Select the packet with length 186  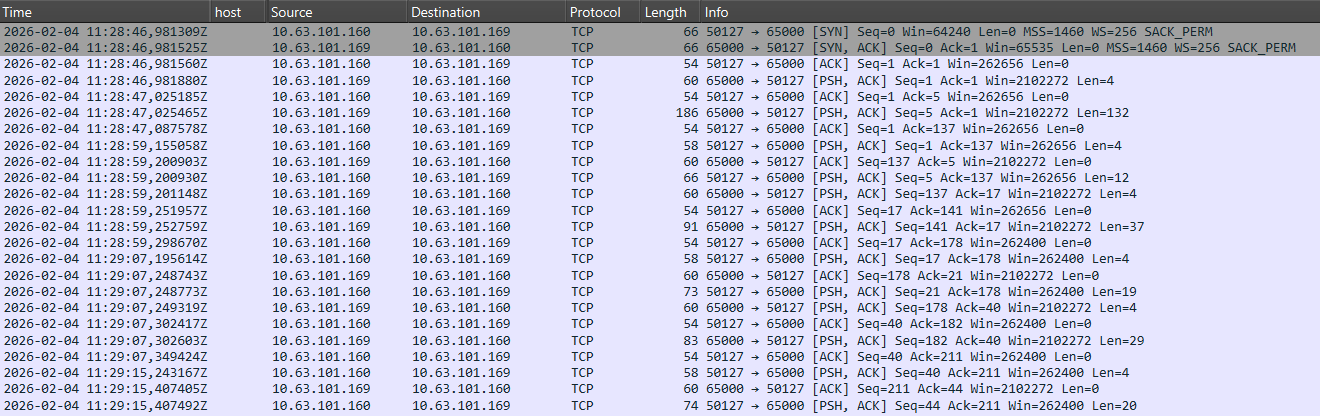(660, 112)
